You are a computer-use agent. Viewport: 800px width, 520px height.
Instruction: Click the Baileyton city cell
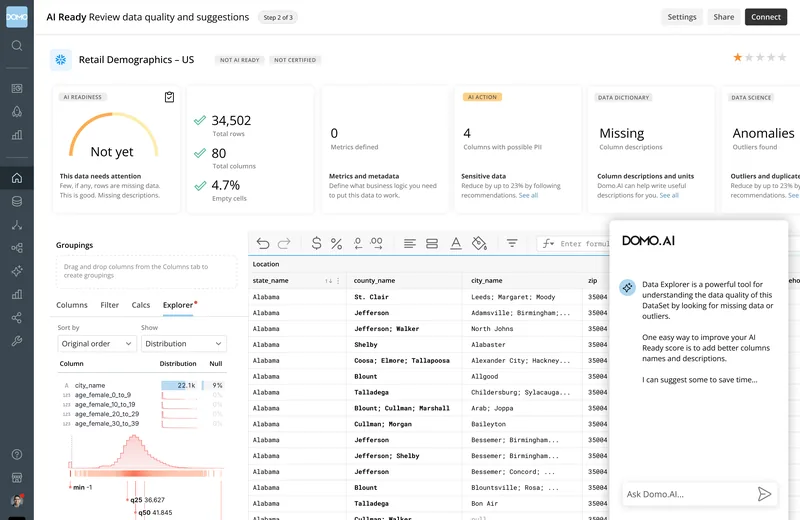pos(488,424)
